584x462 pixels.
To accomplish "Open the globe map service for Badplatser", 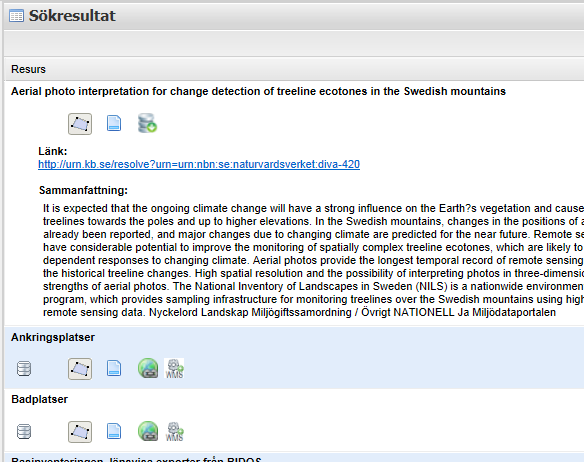I will (148, 431).
